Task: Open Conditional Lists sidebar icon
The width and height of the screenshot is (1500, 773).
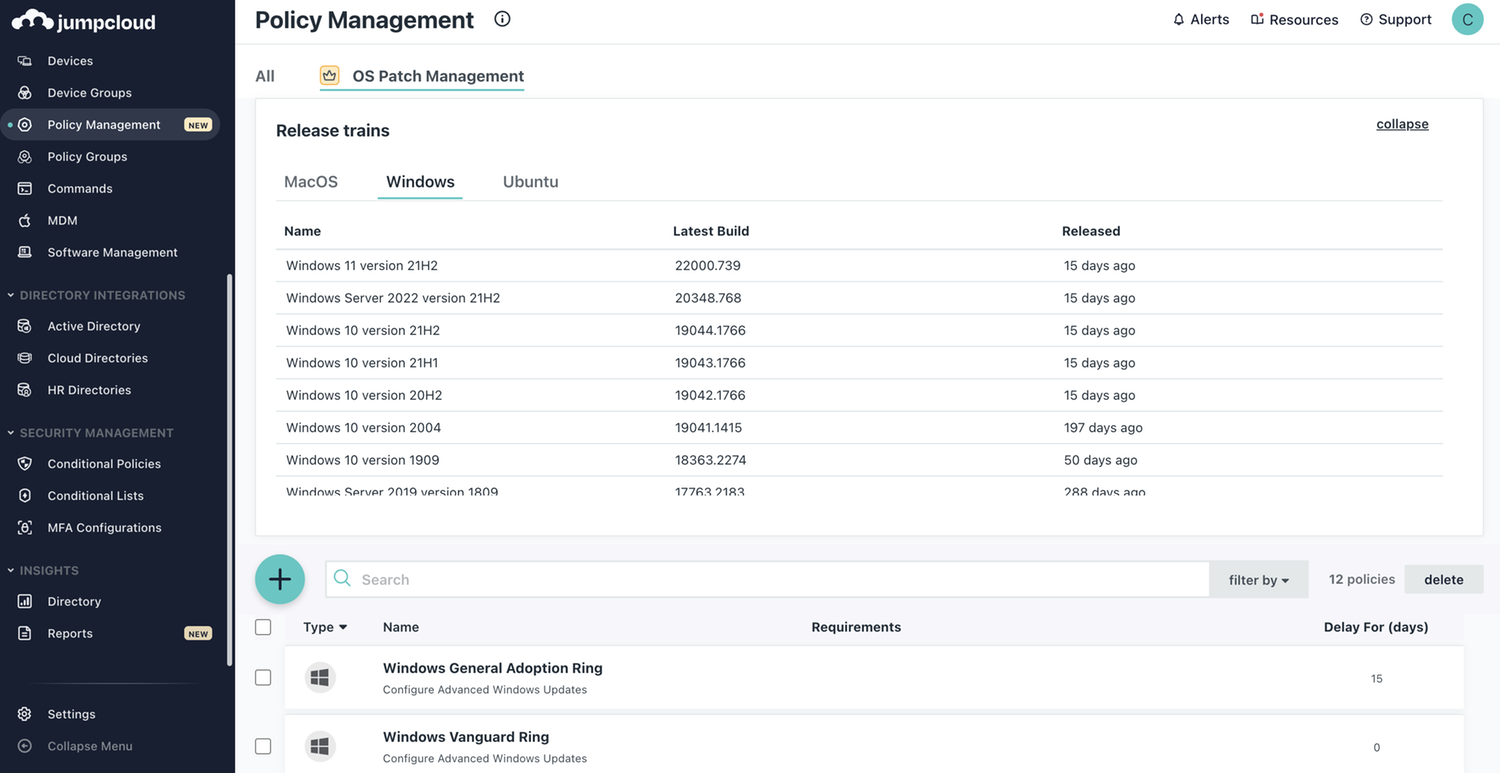Action: [25, 496]
